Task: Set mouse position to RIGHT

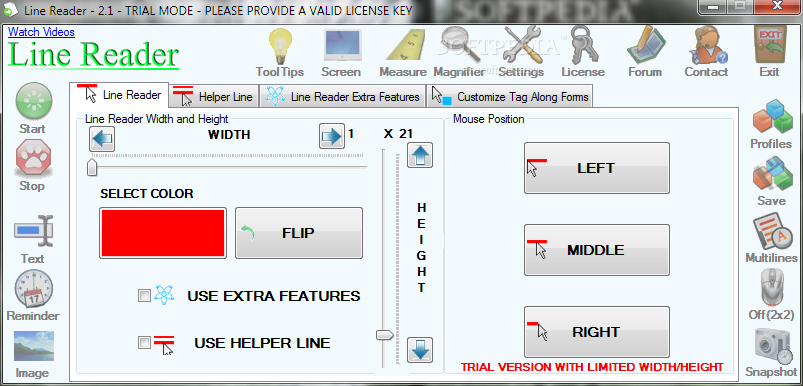Action: coord(597,332)
